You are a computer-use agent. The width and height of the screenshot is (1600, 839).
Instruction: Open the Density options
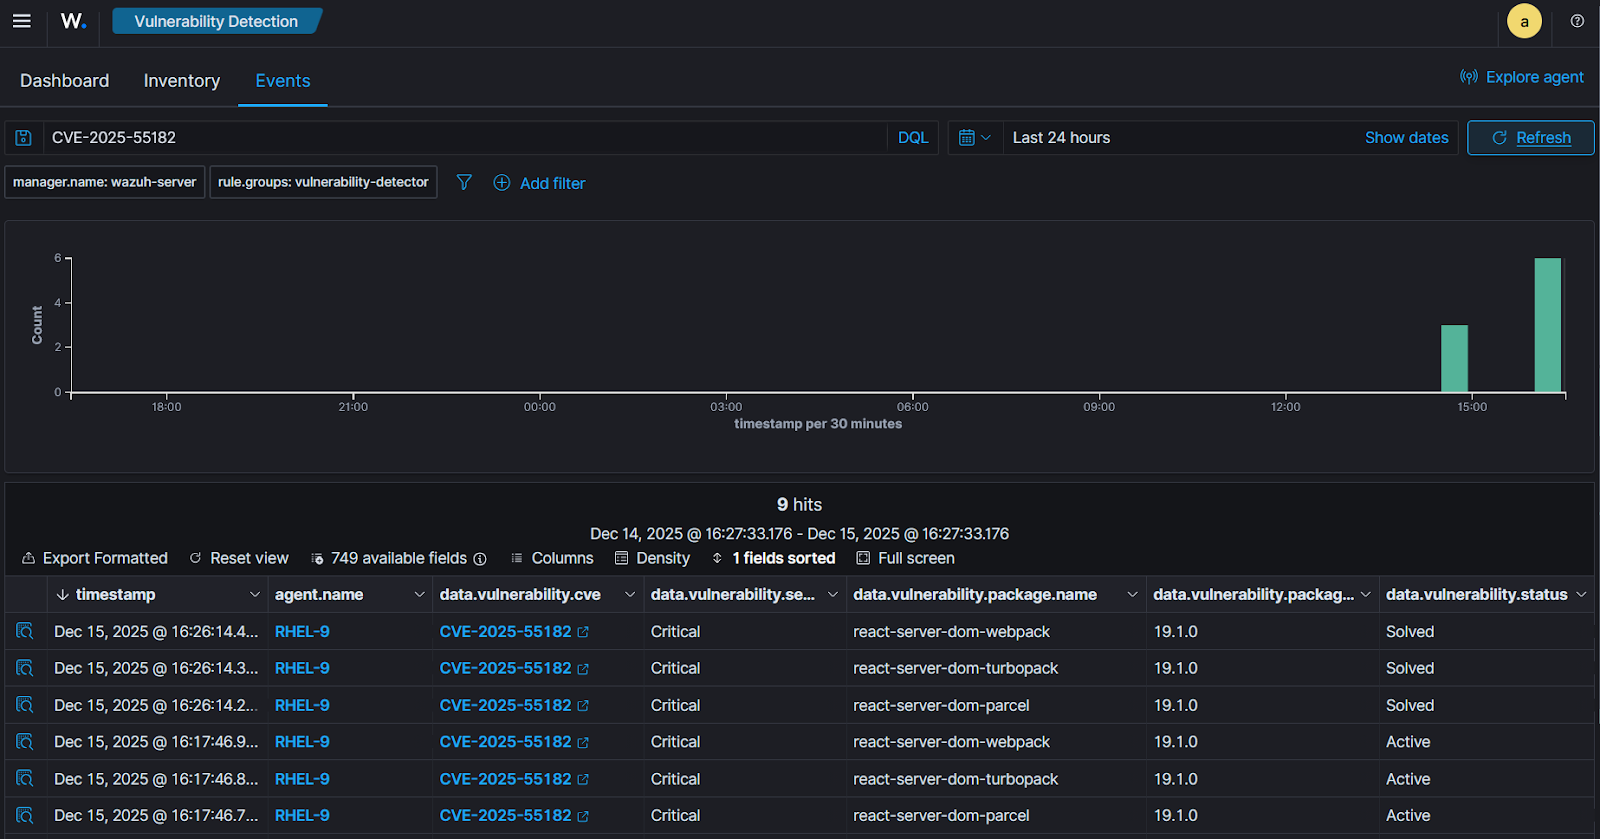tap(653, 558)
